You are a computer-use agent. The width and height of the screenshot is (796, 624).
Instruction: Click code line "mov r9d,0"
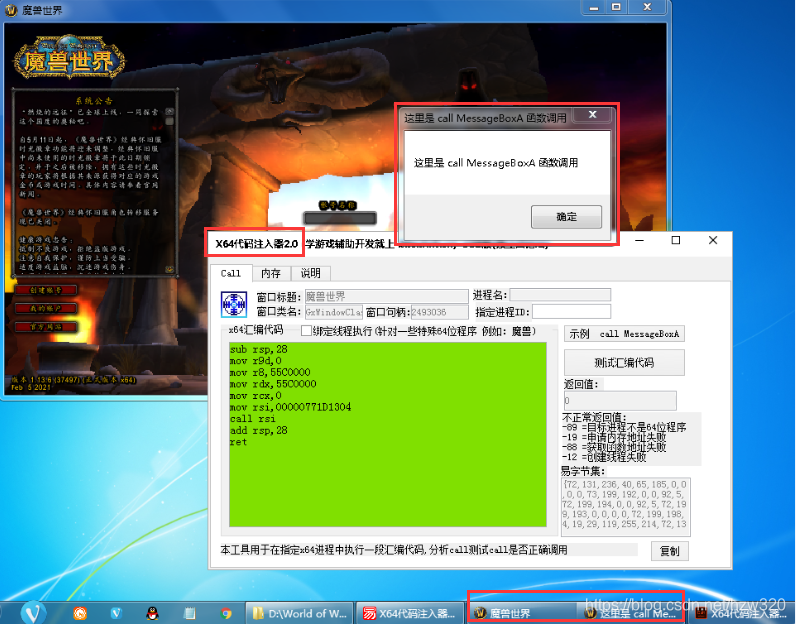click(255, 361)
